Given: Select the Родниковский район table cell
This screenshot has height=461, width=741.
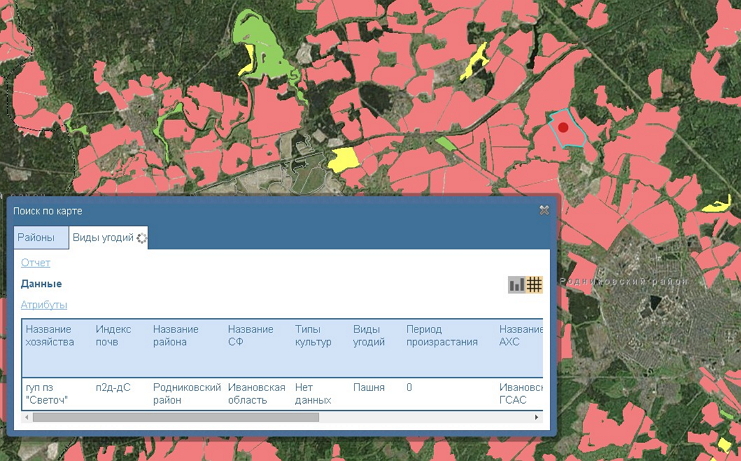Looking at the screenshot, I should [x=187, y=394].
